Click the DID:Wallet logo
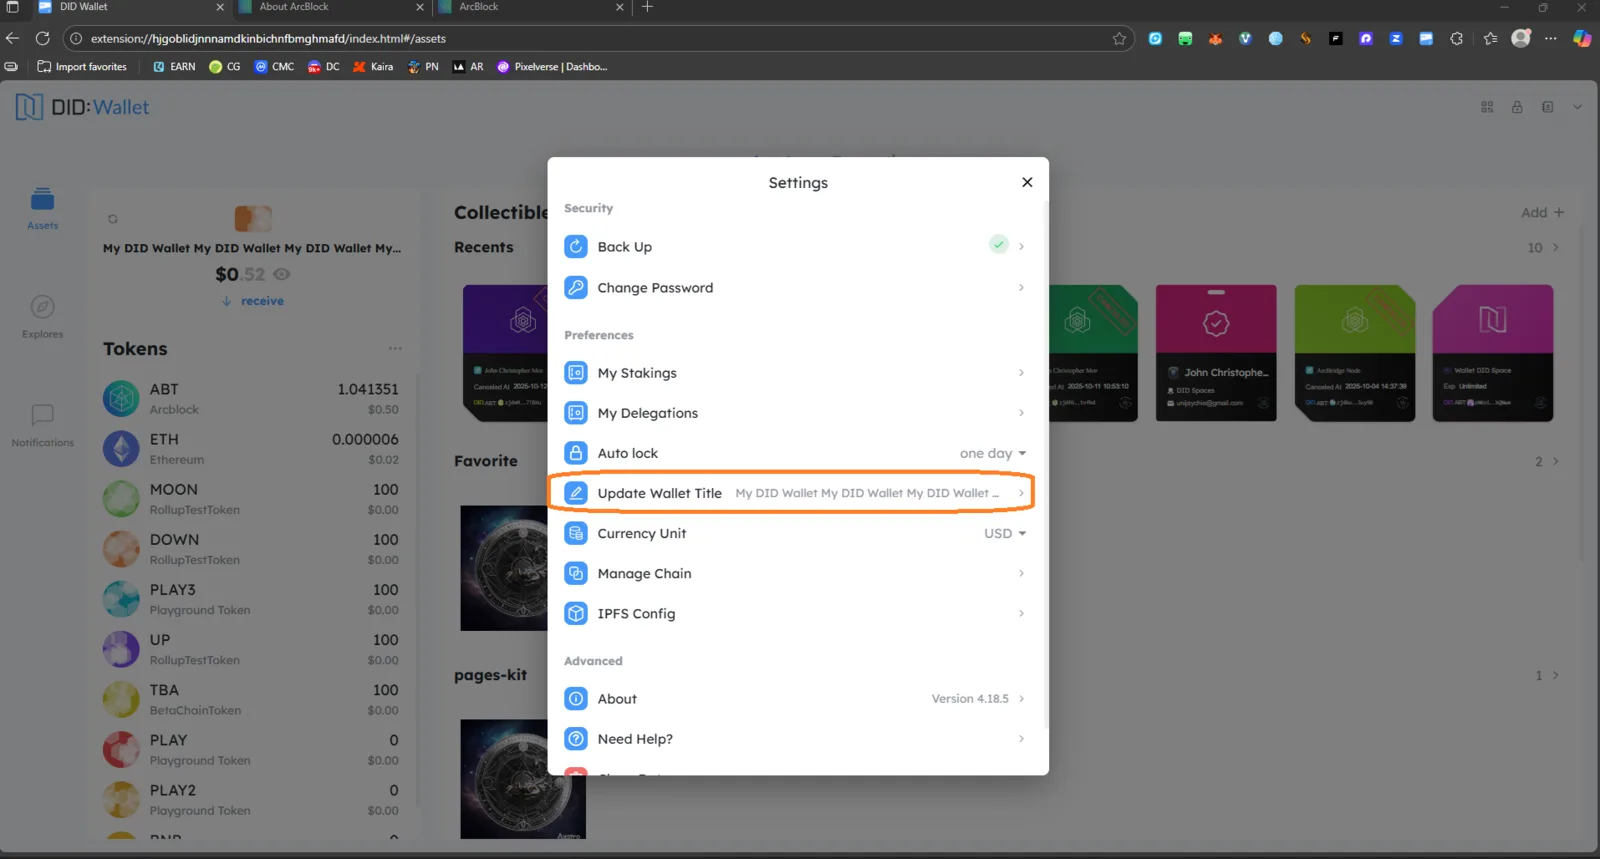The height and width of the screenshot is (859, 1600). click(82, 107)
